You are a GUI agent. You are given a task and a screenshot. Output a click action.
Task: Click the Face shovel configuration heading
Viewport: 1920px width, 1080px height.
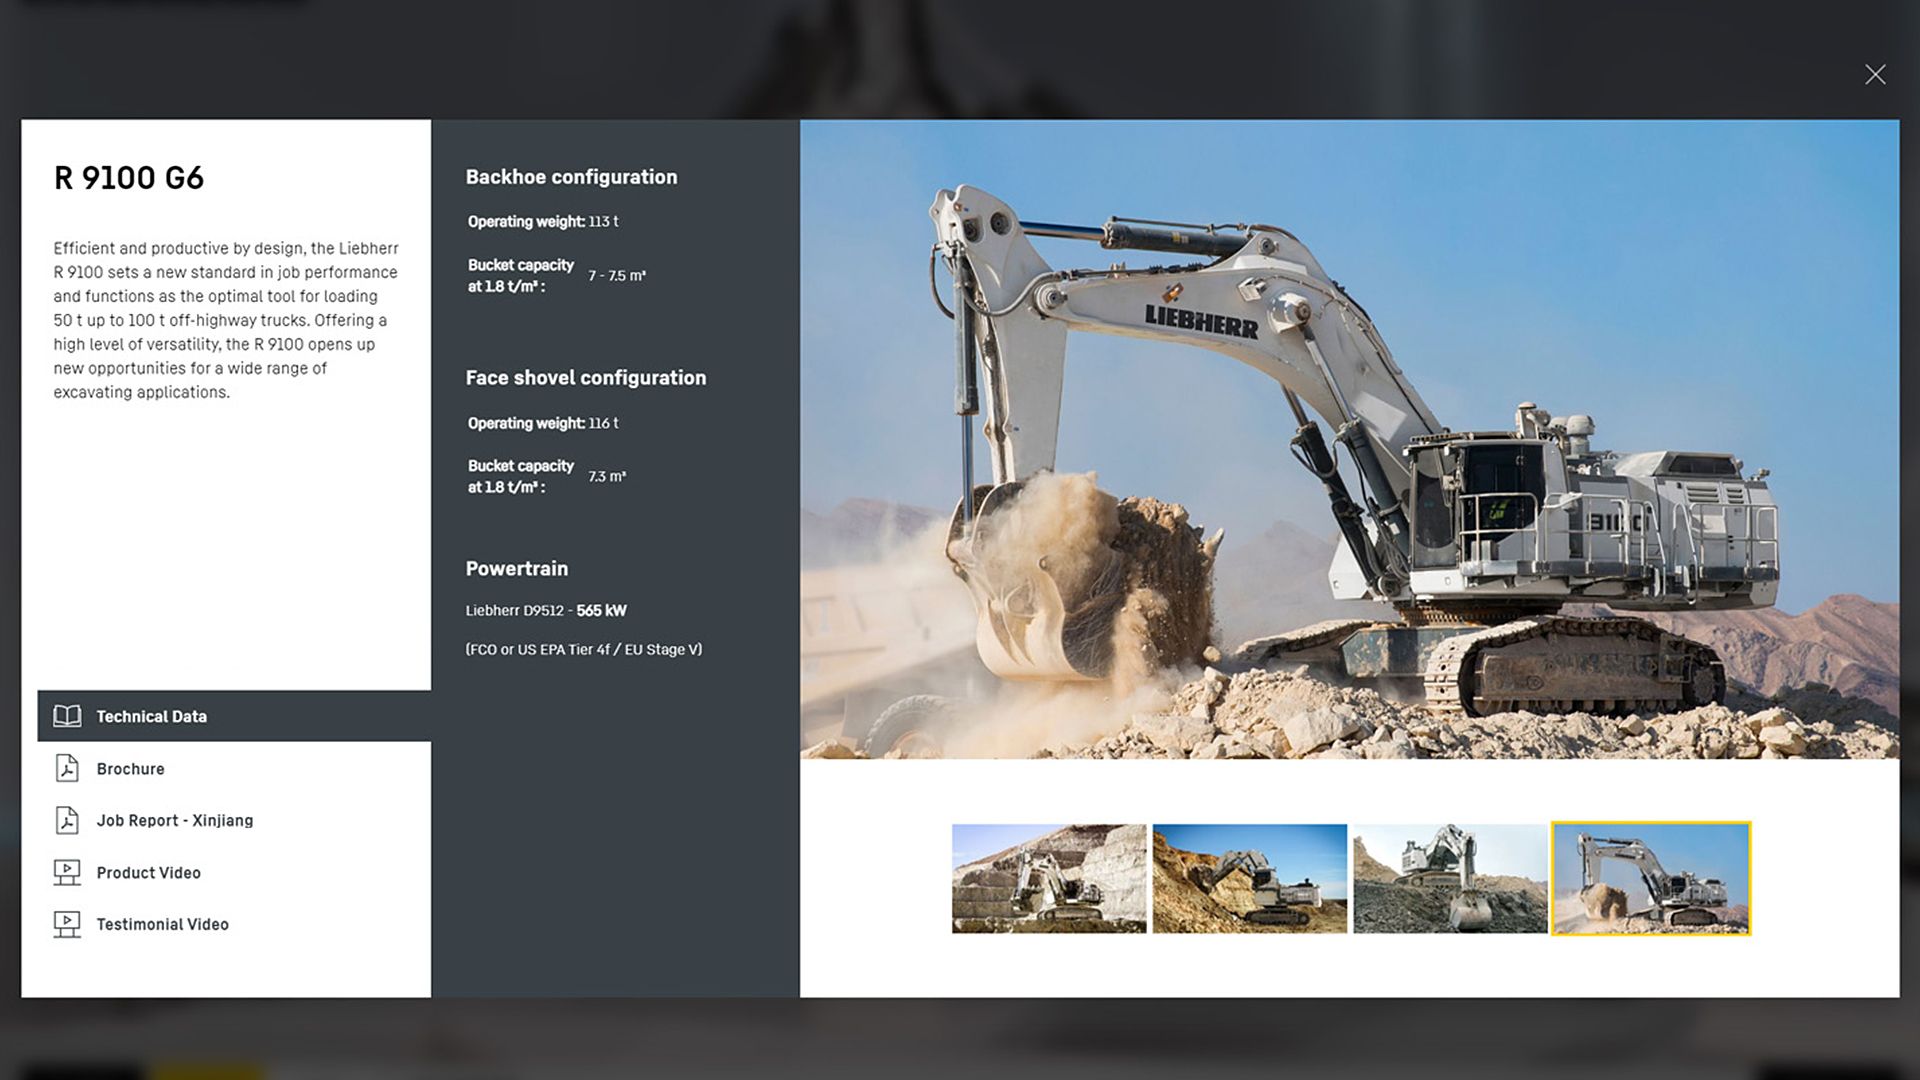pyautogui.click(x=585, y=378)
